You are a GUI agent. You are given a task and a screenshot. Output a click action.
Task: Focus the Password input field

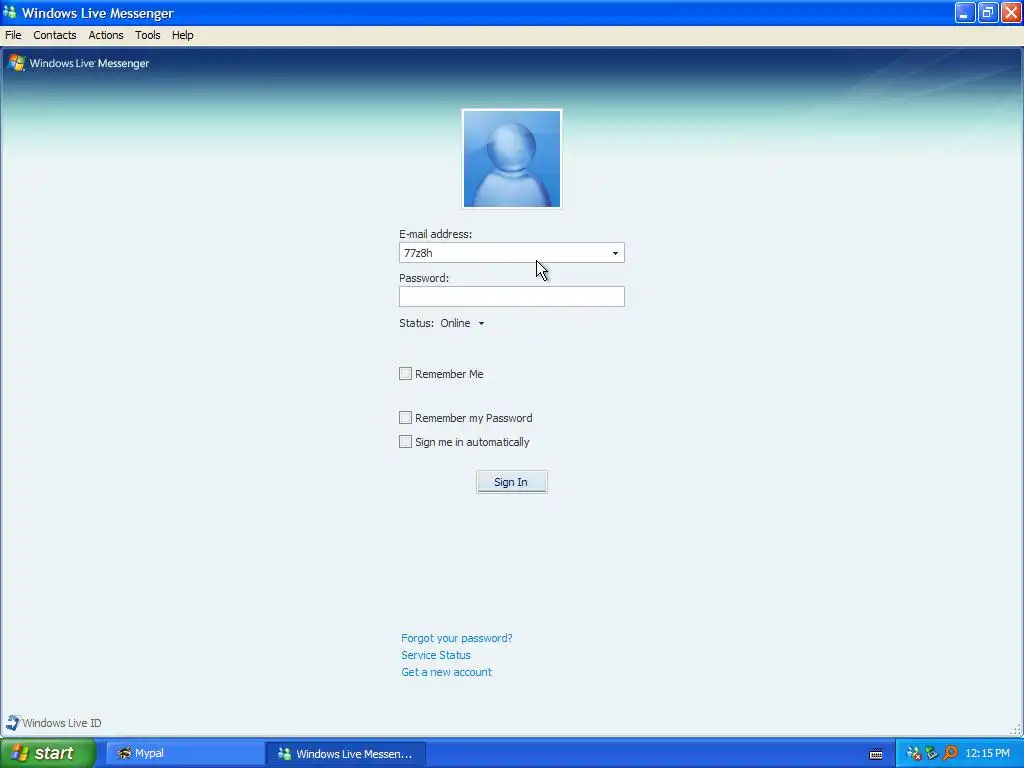click(511, 296)
